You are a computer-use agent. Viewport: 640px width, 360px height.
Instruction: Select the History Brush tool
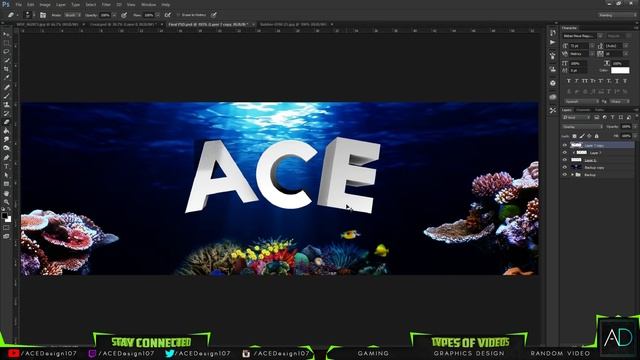pyautogui.click(x=6, y=113)
